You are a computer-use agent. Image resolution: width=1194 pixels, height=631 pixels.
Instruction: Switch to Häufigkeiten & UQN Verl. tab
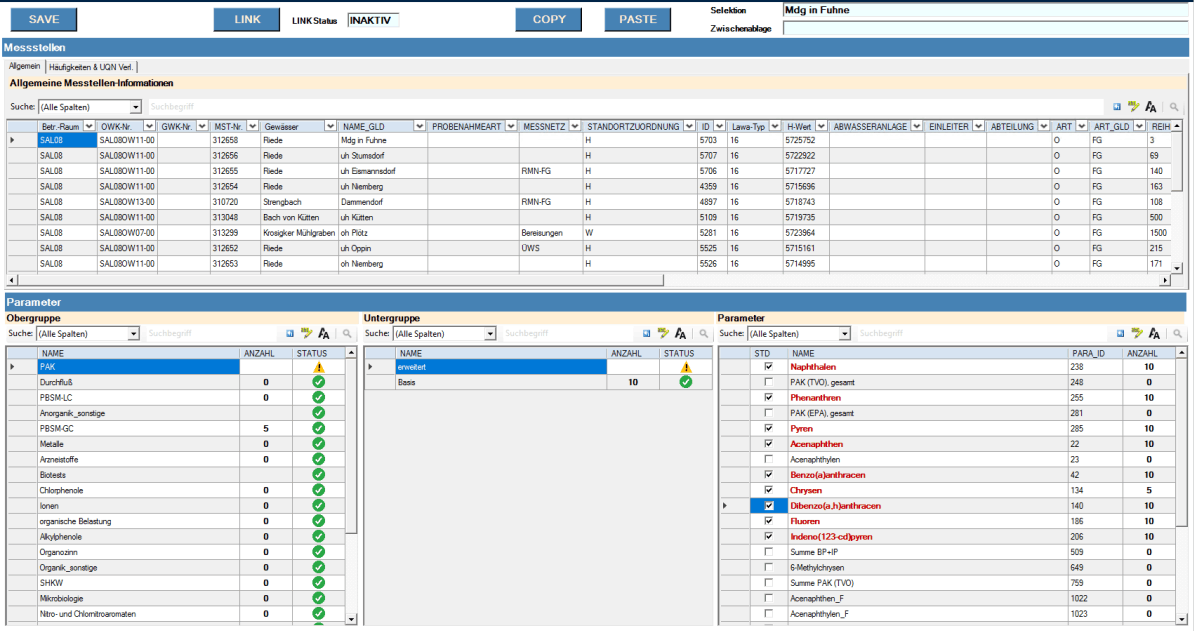91,67
